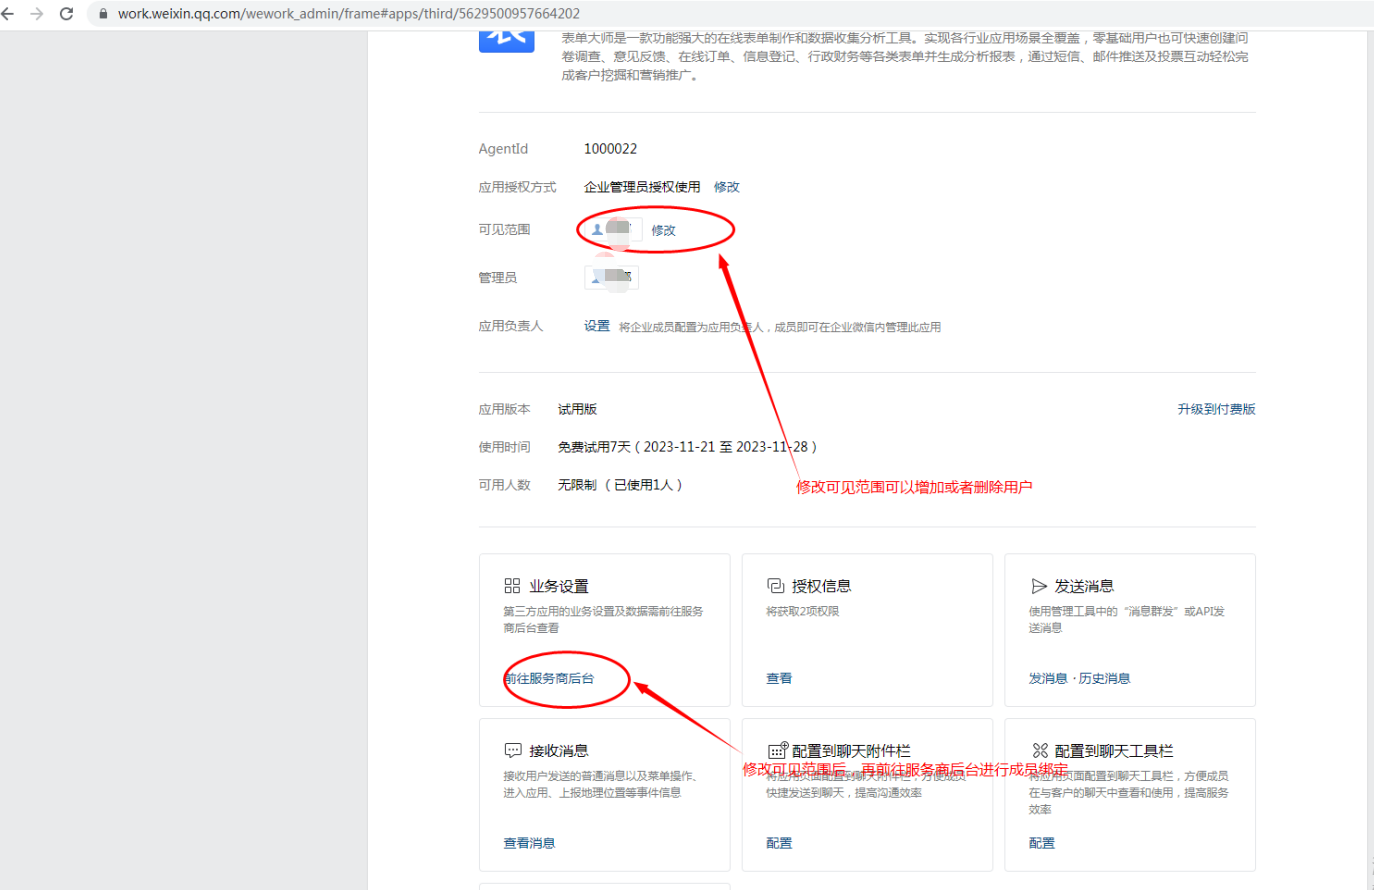
Task: Click 修改 next to 应用授权方式
Action: (x=727, y=187)
